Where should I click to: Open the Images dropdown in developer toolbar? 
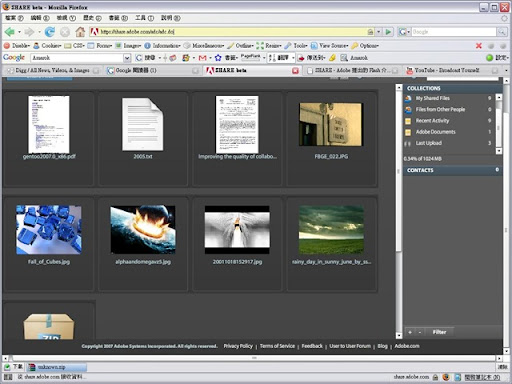coord(128,46)
